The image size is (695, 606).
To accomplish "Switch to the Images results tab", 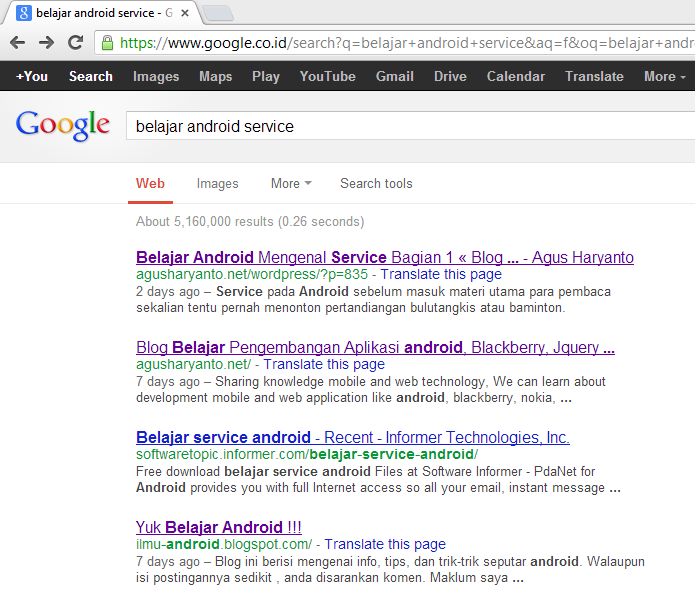I will tap(218, 184).
